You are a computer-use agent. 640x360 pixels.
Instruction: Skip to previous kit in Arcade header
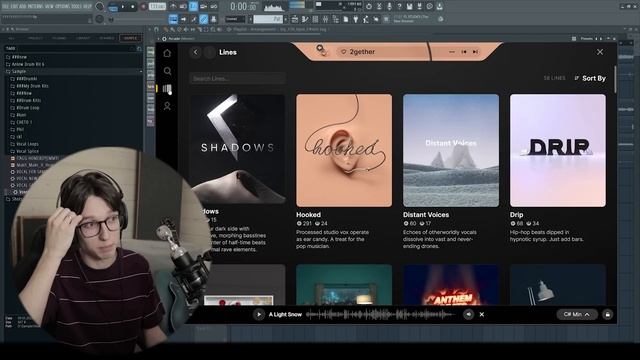[464, 52]
